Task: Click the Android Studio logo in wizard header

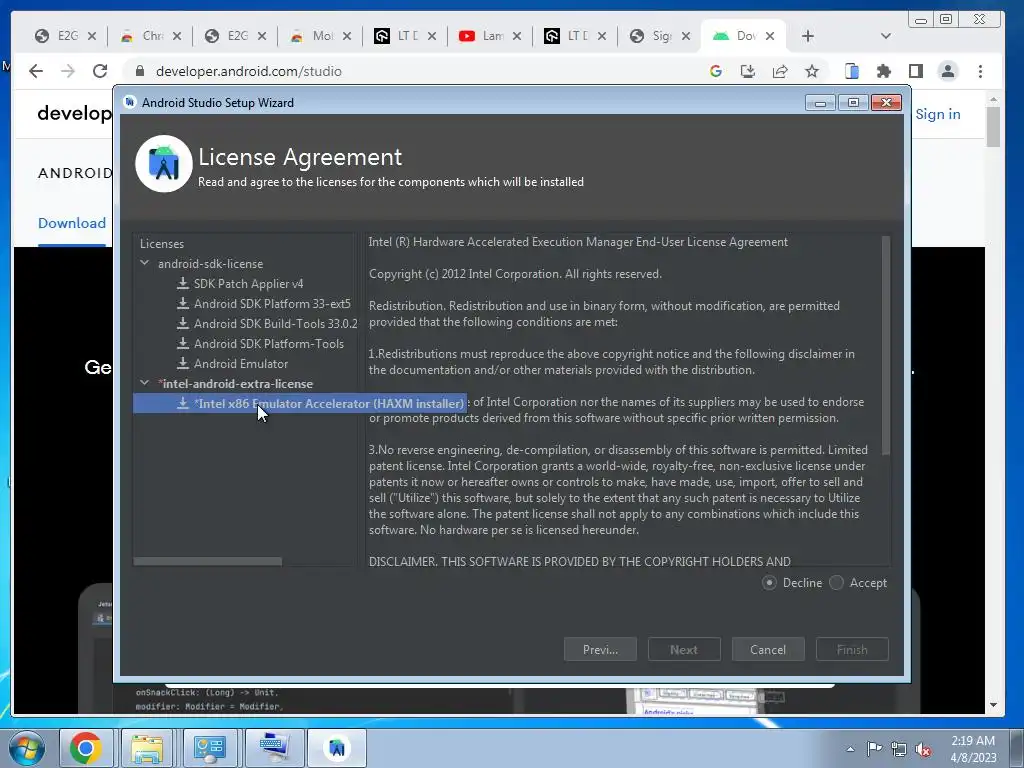Action: (163, 163)
